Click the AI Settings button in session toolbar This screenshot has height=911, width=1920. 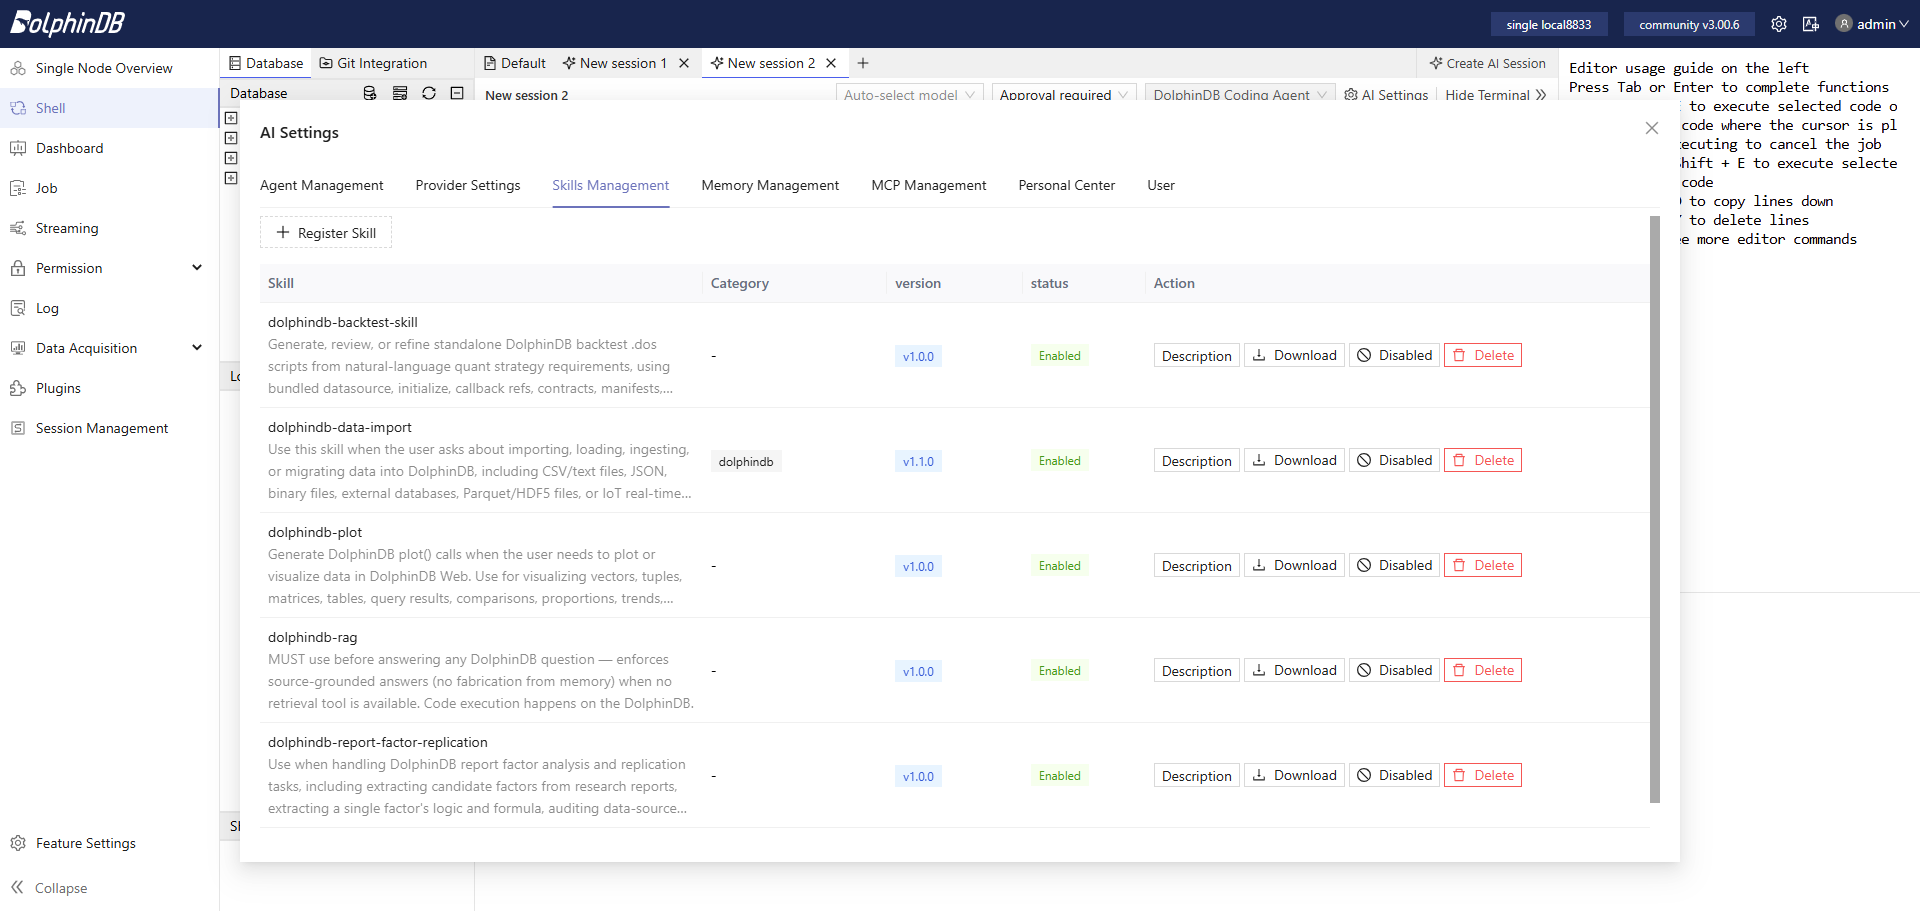tap(1386, 94)
